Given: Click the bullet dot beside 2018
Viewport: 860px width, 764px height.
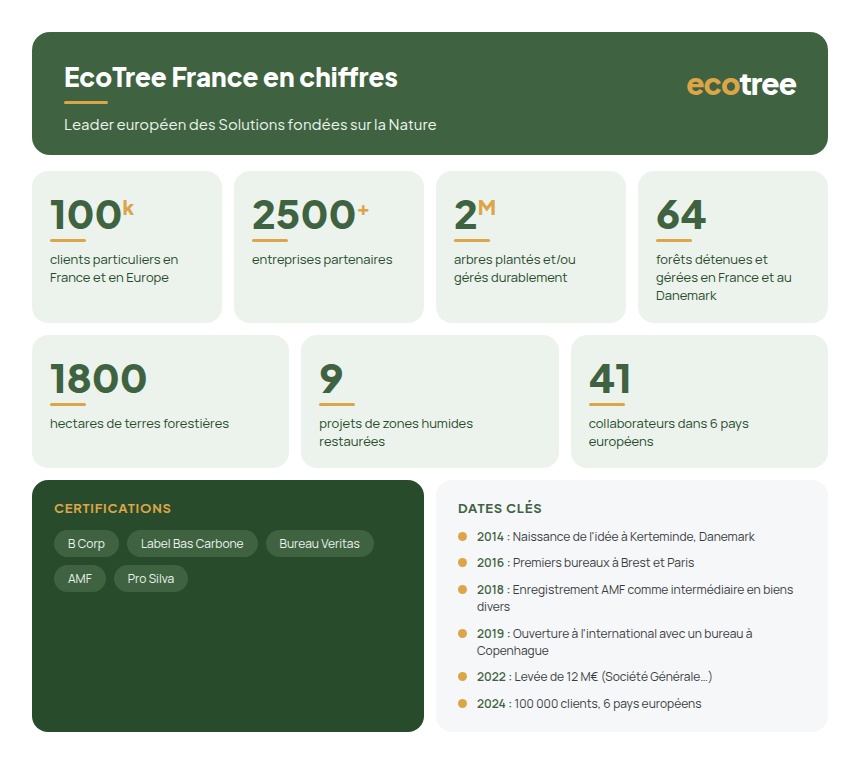Looking at the screenshot, I should pyautogui.click(x=462, y=589).
